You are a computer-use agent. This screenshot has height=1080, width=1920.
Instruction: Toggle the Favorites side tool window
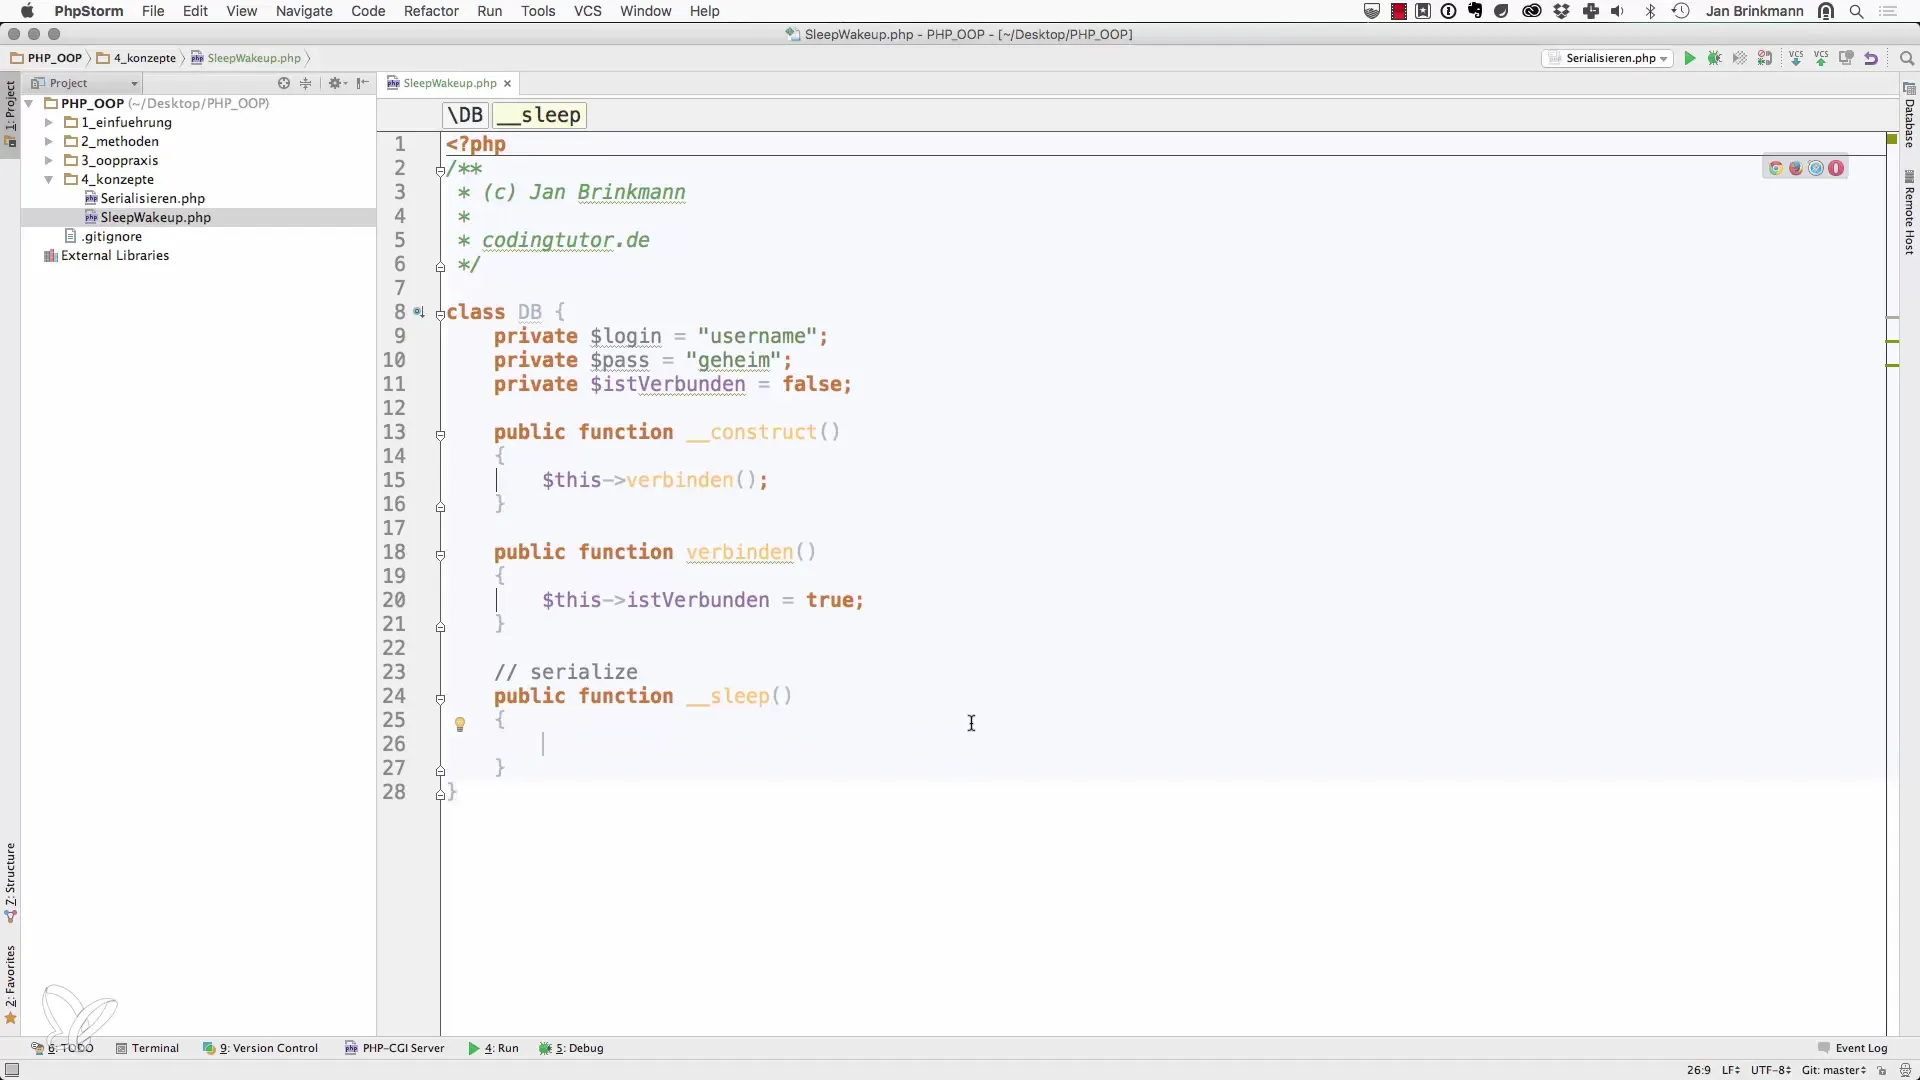click(x=10, y=984)
